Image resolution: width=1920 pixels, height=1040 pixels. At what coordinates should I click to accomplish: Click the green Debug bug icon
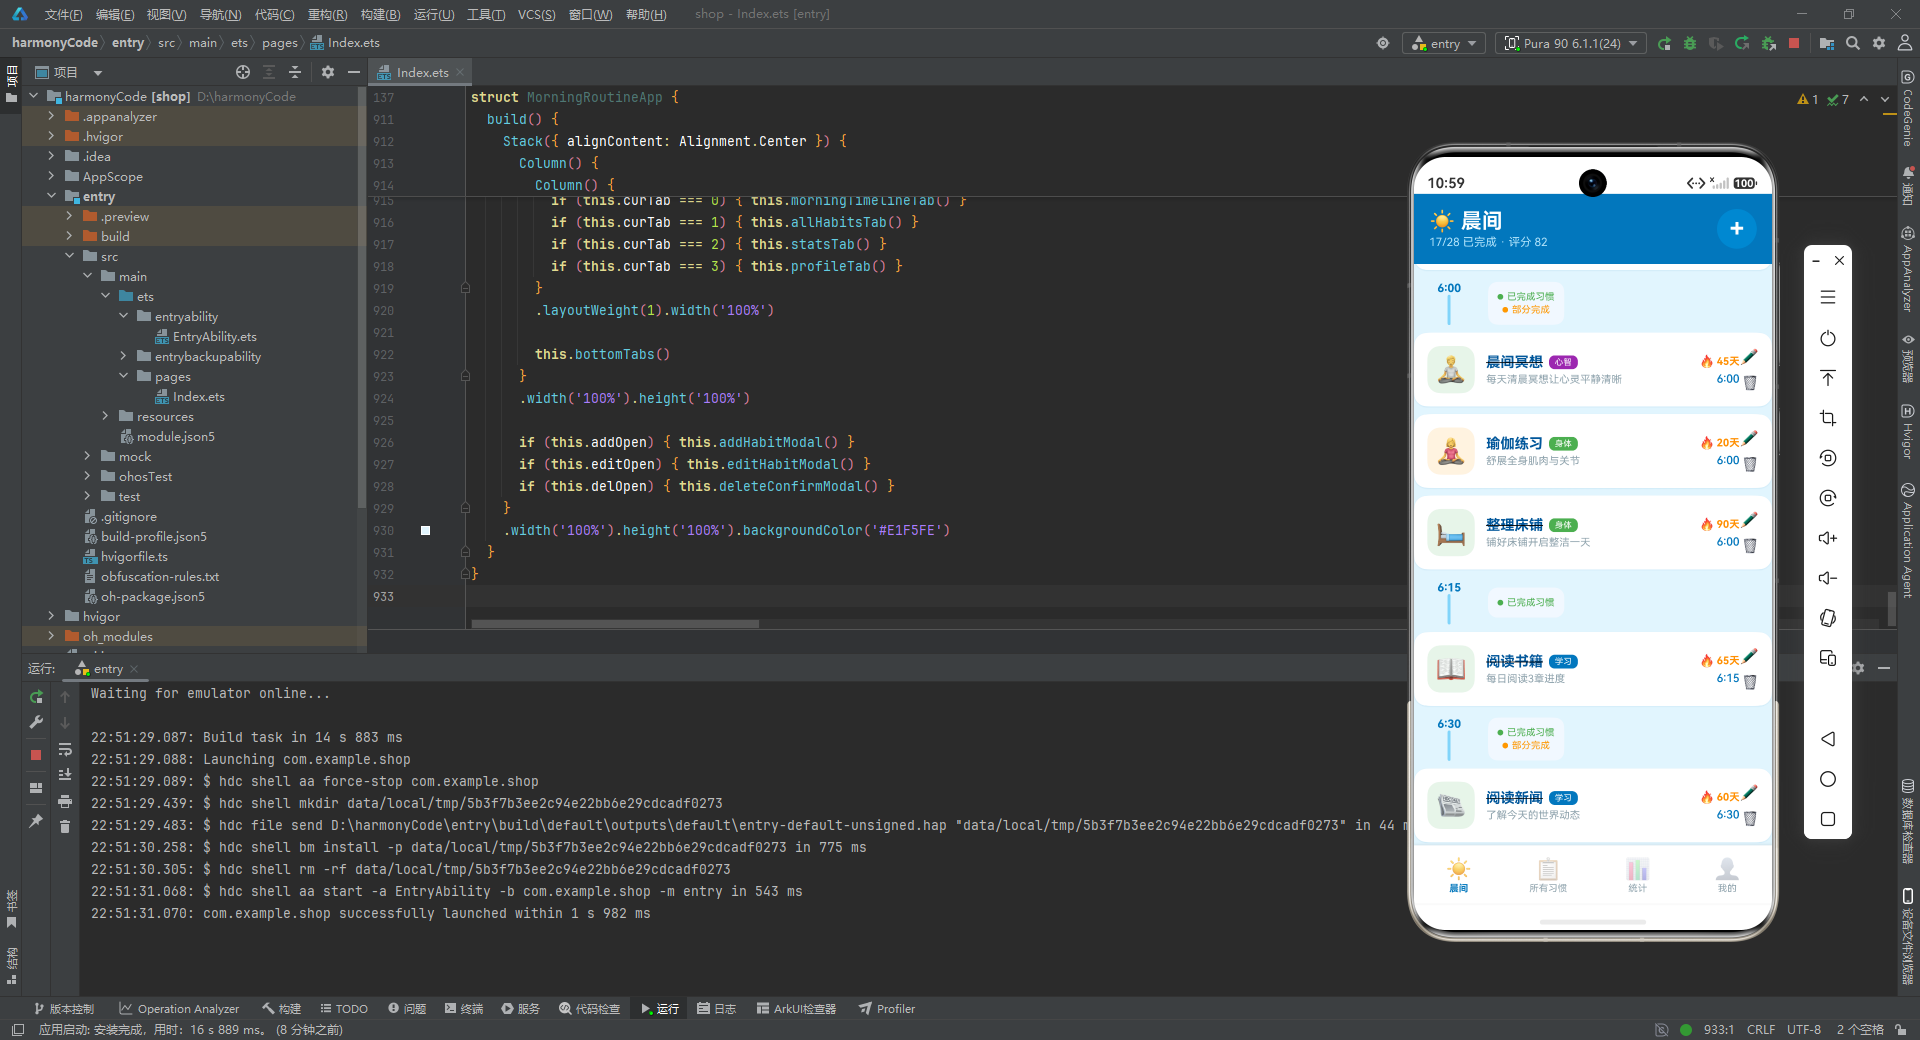coord(1690,43)
